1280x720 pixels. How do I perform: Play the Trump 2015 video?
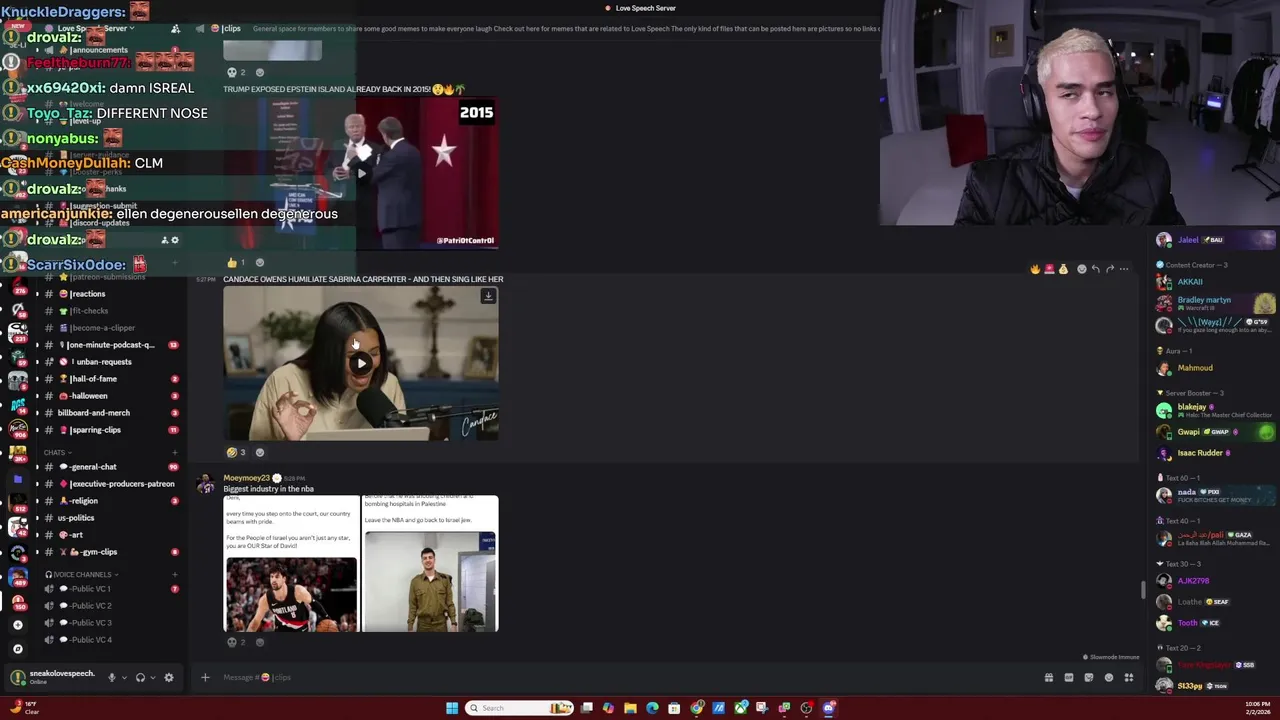tap(361, 172)
